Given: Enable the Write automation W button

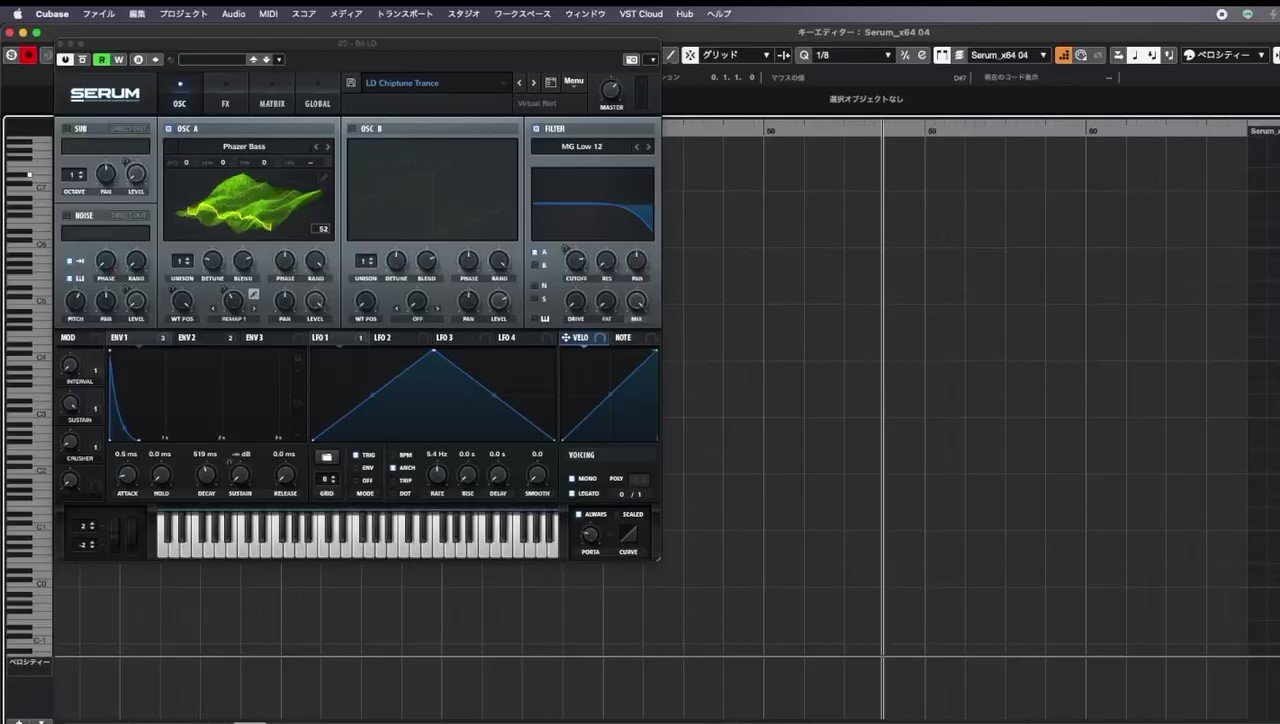Looking at the screenshot, I should 119,60.
